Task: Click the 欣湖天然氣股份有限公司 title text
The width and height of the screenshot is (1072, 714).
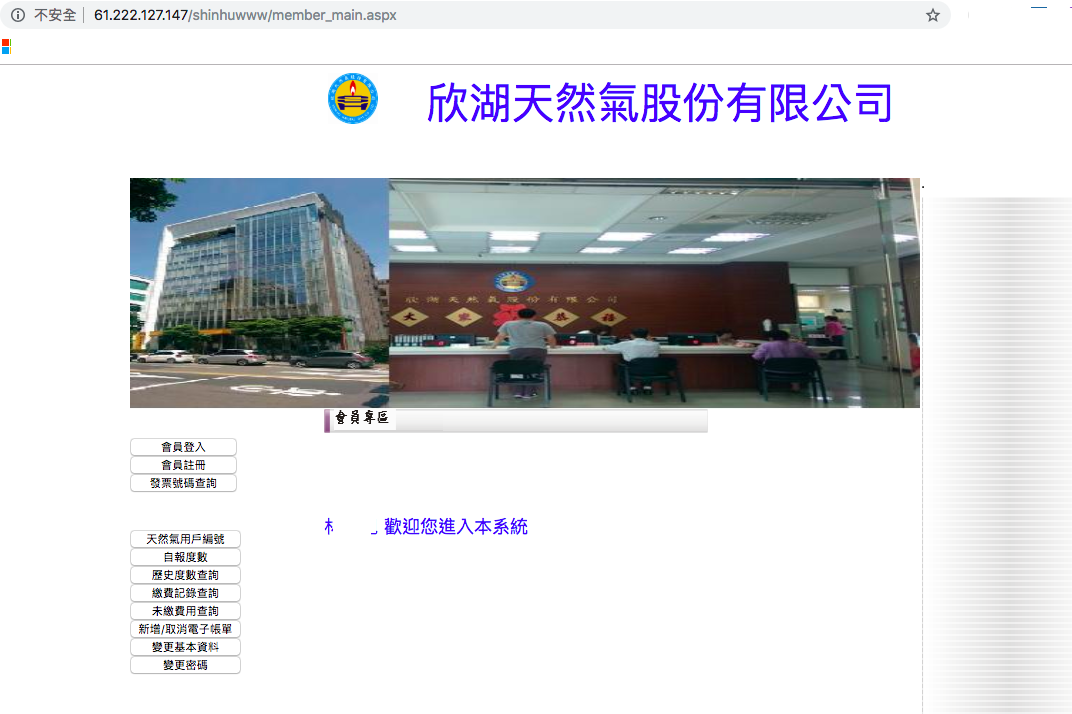Action: pyautogui.click(x=660, y=103)
